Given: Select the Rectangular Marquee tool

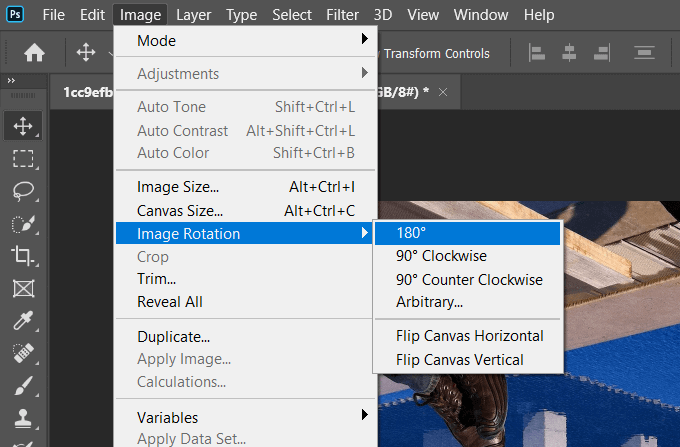Looking at the screenshot, I should tap(22, 159).
